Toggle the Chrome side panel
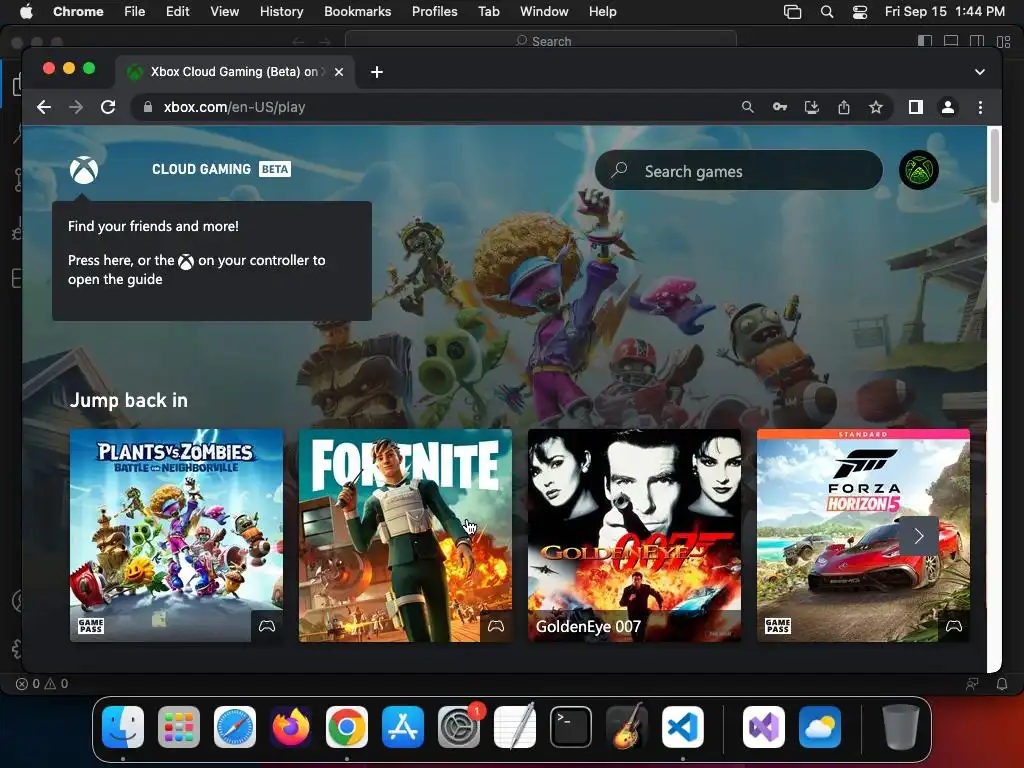The image size is (1024, 768). tap(916, 107)
